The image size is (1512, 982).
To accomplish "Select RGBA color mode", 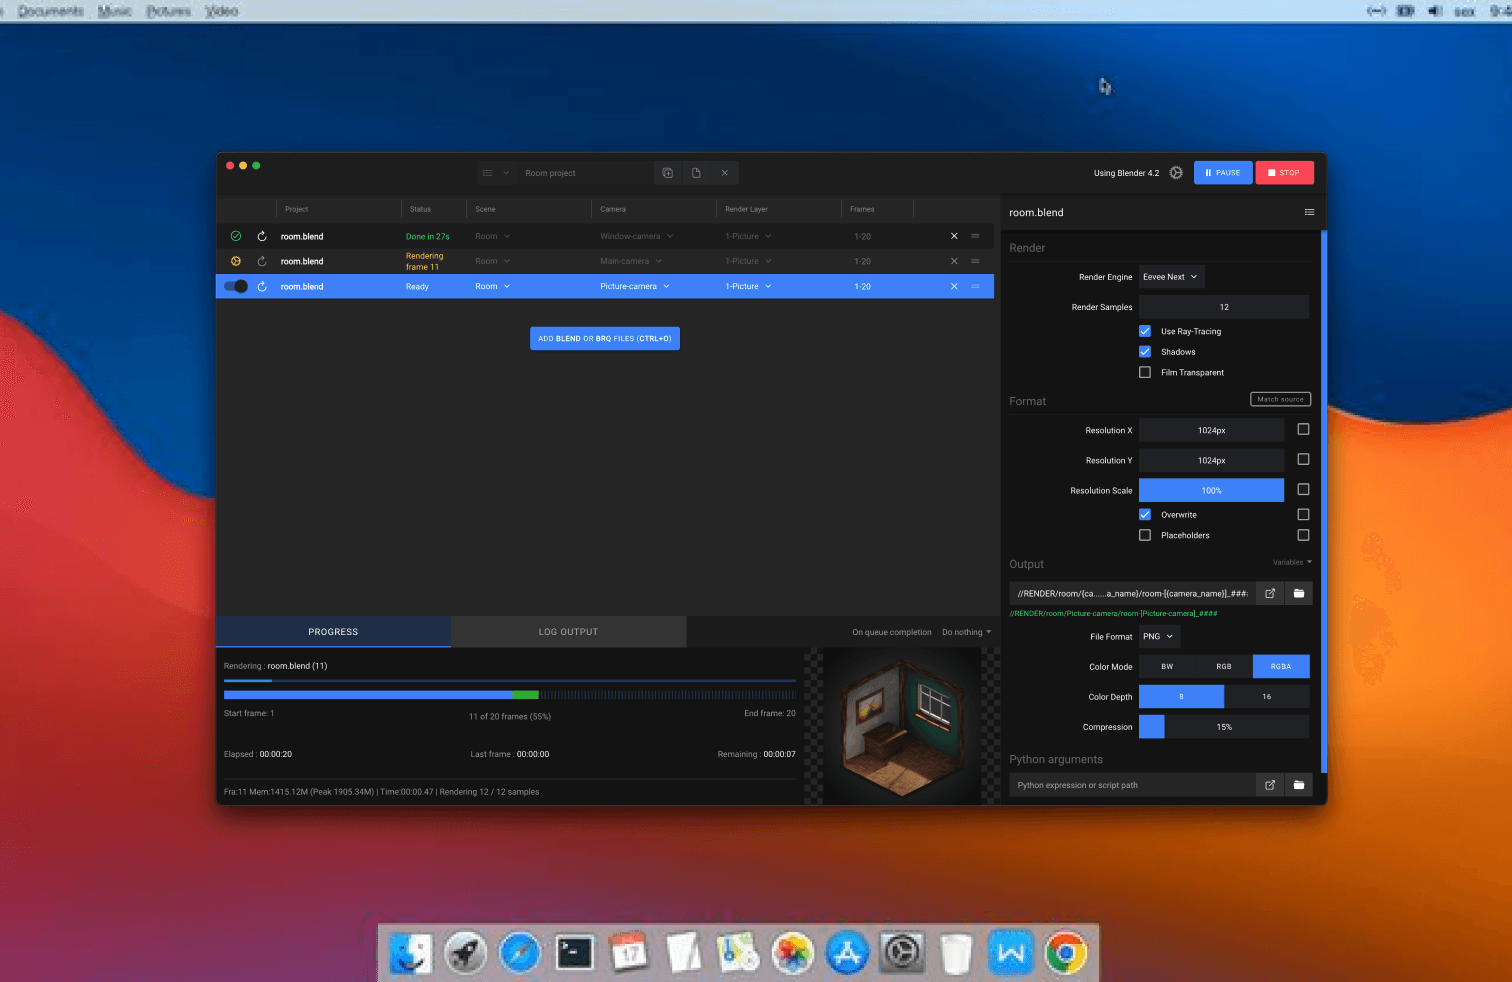I will pos(1281,666).
